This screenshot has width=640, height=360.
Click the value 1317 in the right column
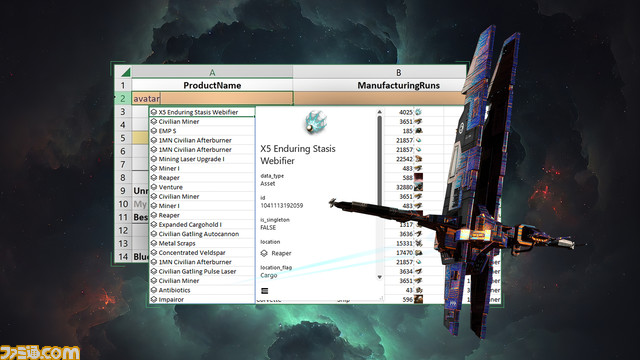click(x=406, y=224)
